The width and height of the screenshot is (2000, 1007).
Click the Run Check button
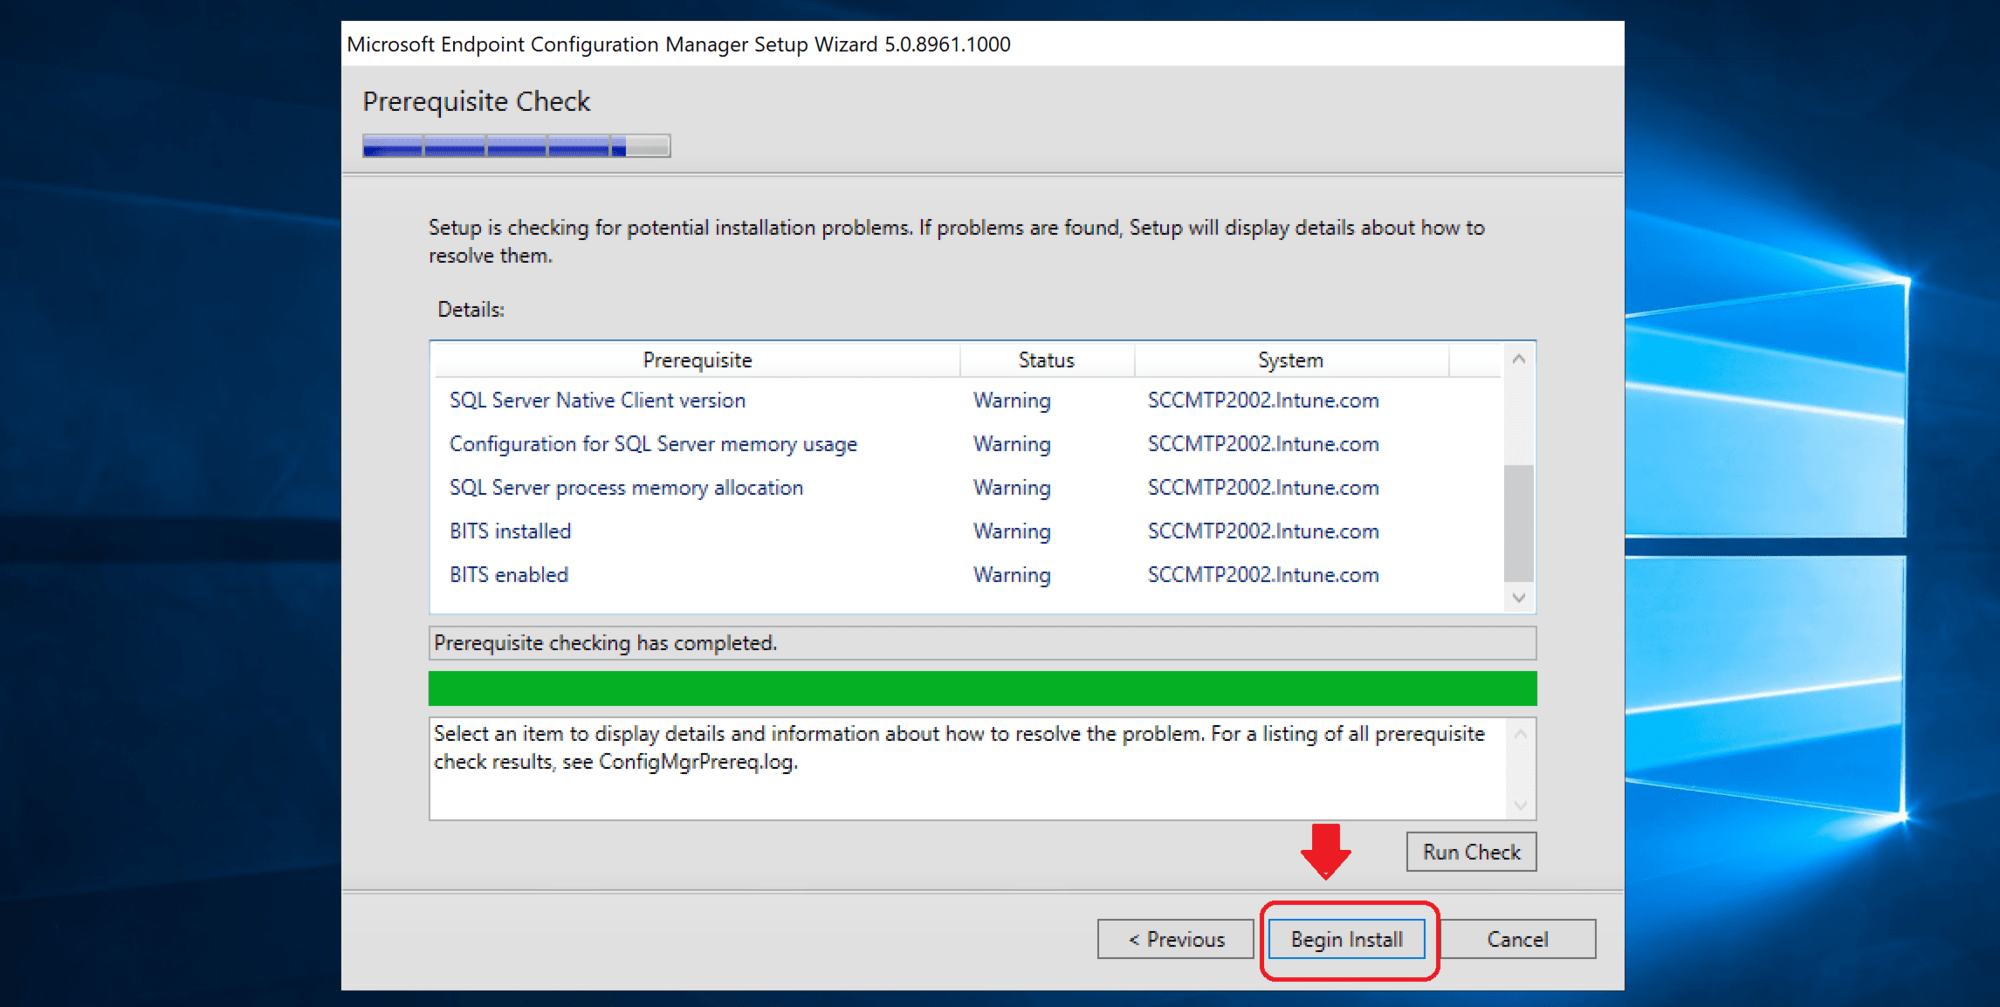[1470, 851]
